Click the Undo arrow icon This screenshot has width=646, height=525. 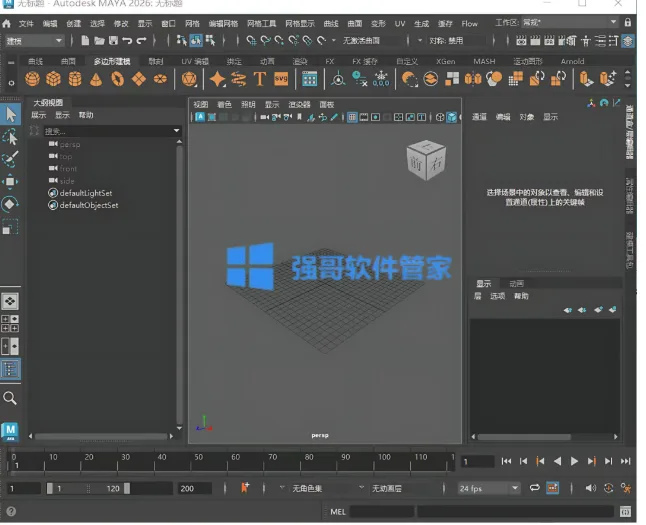tap(127, 40)
